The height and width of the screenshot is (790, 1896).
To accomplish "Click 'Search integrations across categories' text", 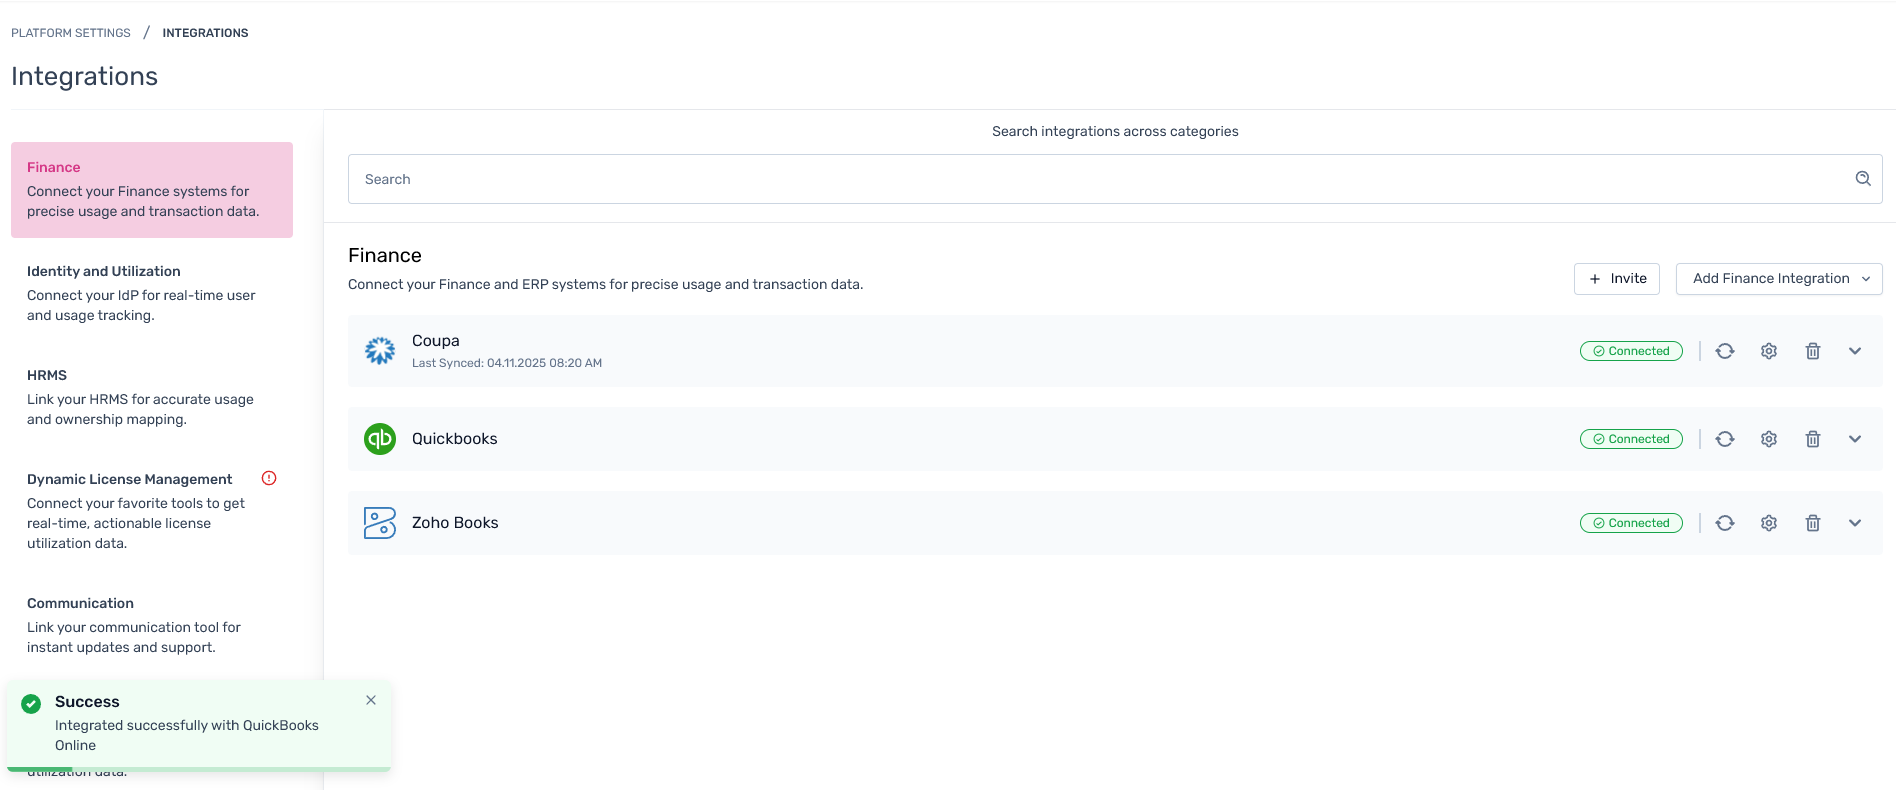I will click(1115, 131).
